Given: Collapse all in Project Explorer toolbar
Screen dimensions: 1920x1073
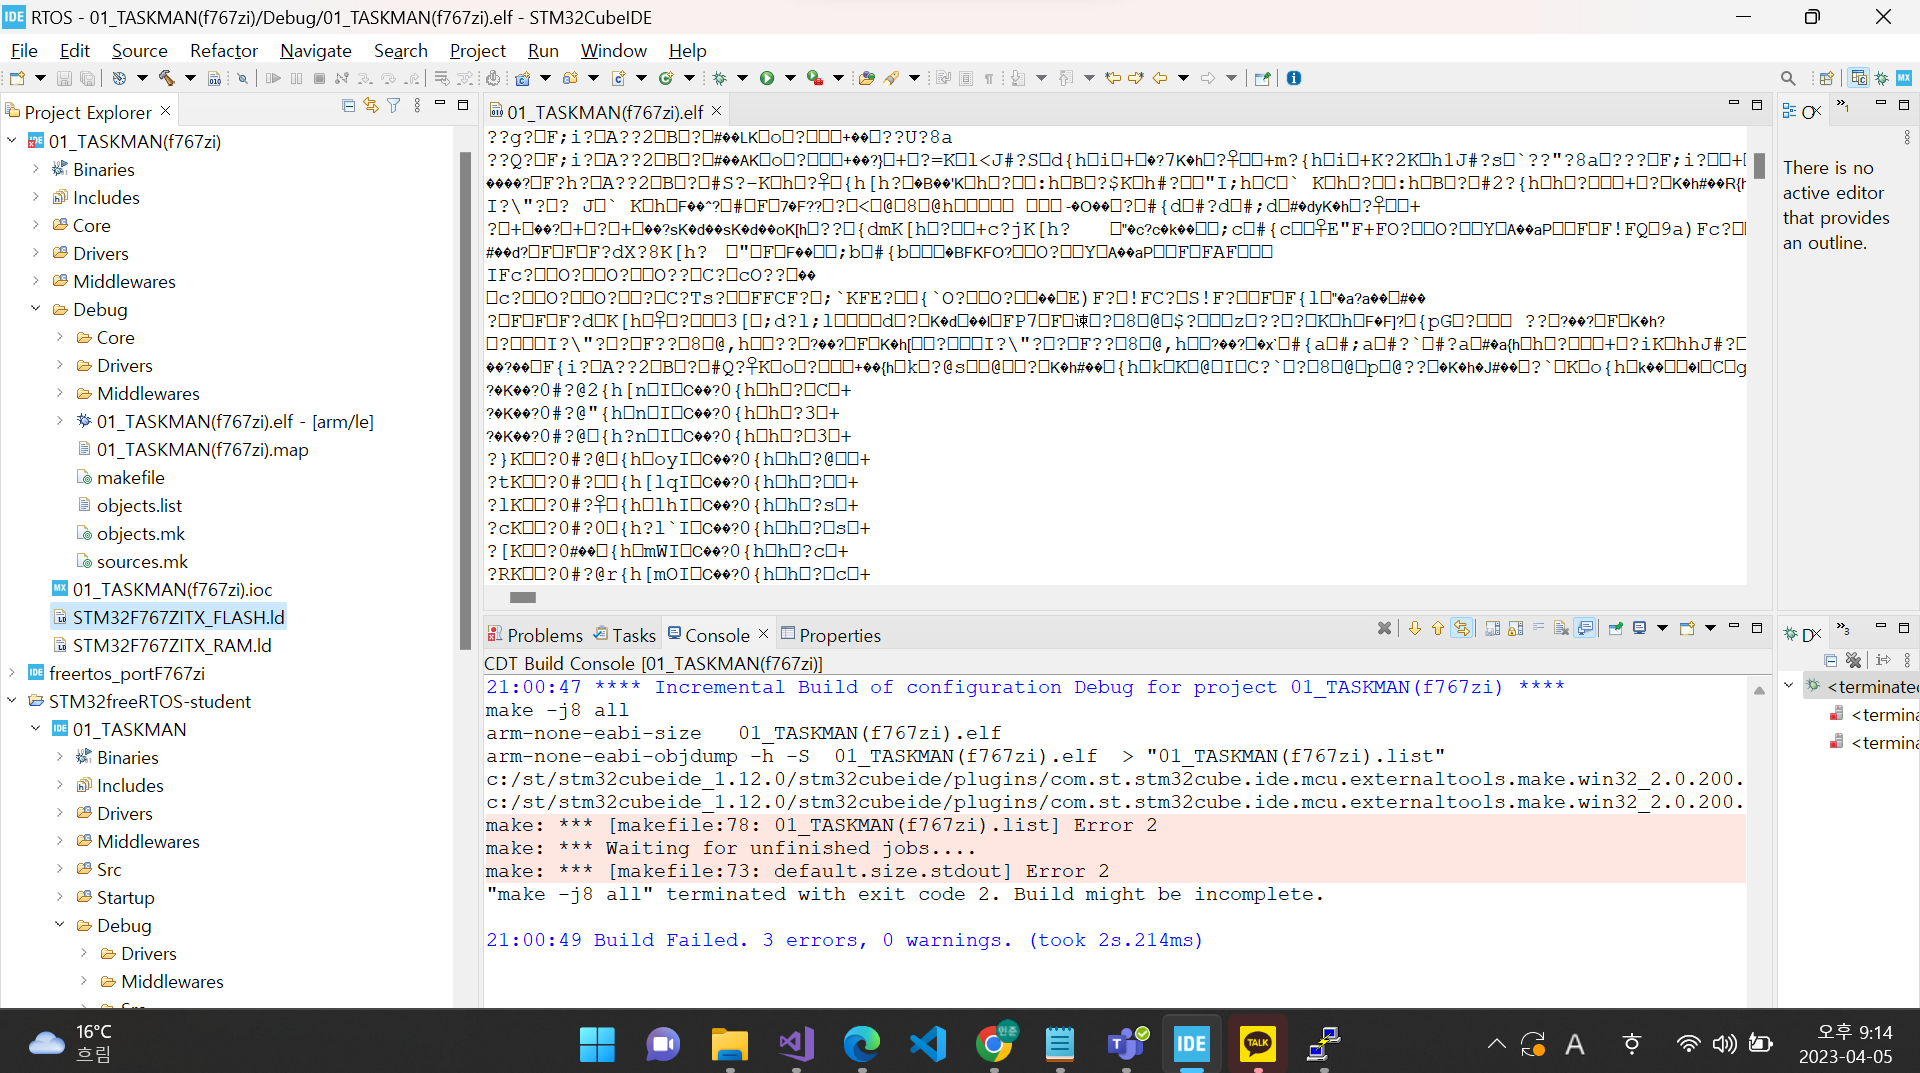Looking at the screenshot, I should (x=348, y=106).
